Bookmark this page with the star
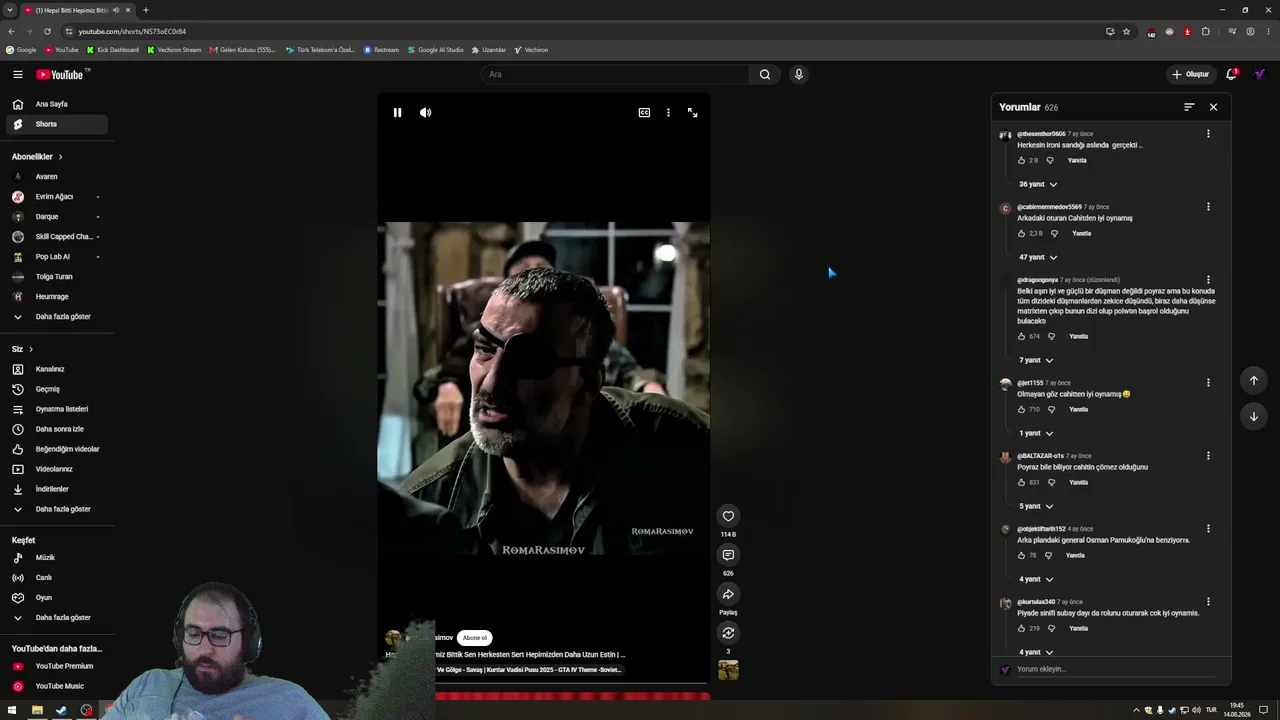Viewport: 1280px width, 720px height. [1126, 31]
